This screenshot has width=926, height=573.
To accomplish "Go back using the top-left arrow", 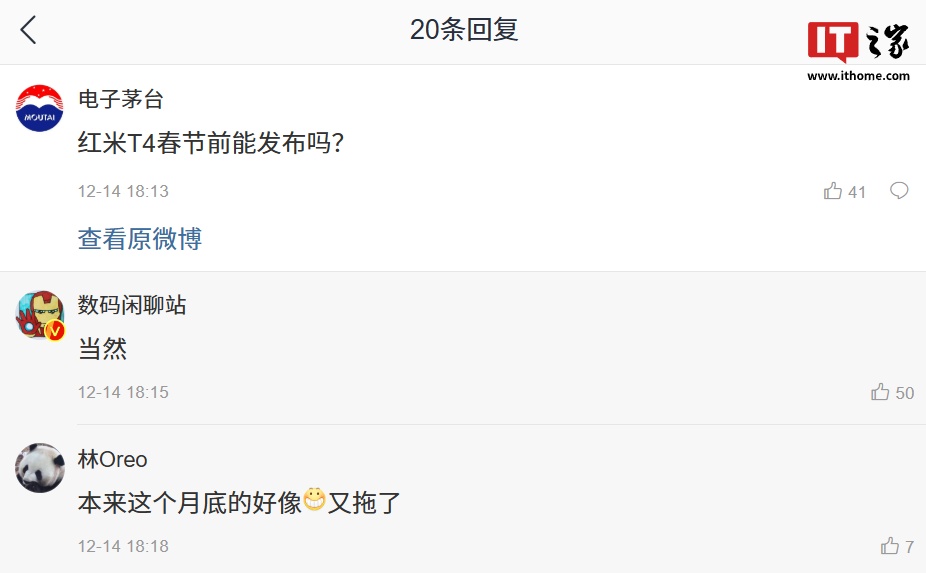I will pos(28,30).
